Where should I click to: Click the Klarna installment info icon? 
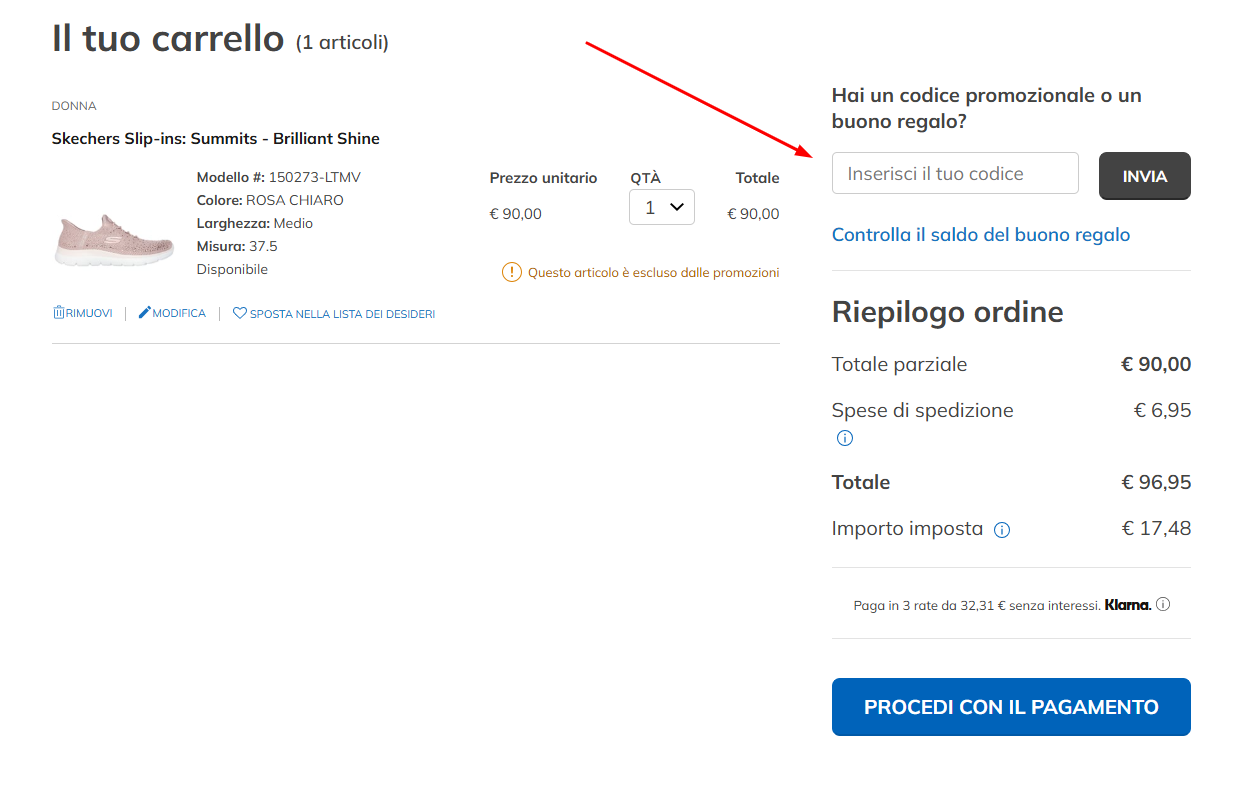click(1164, 604)
